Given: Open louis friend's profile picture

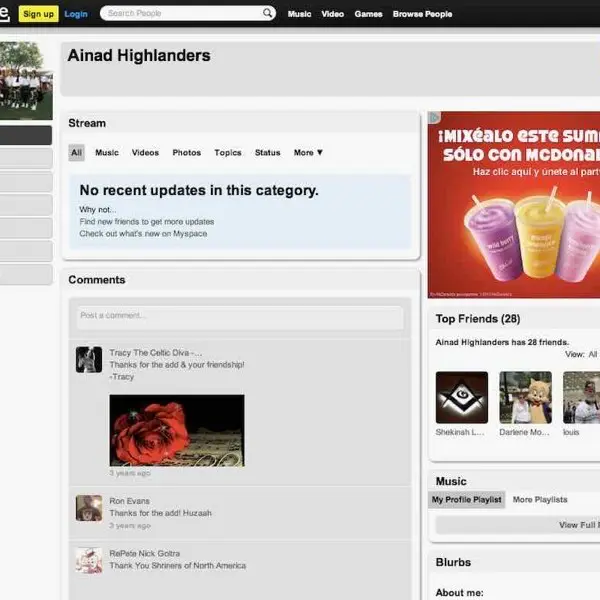Looking at the screenshot, I should point(581,397).
